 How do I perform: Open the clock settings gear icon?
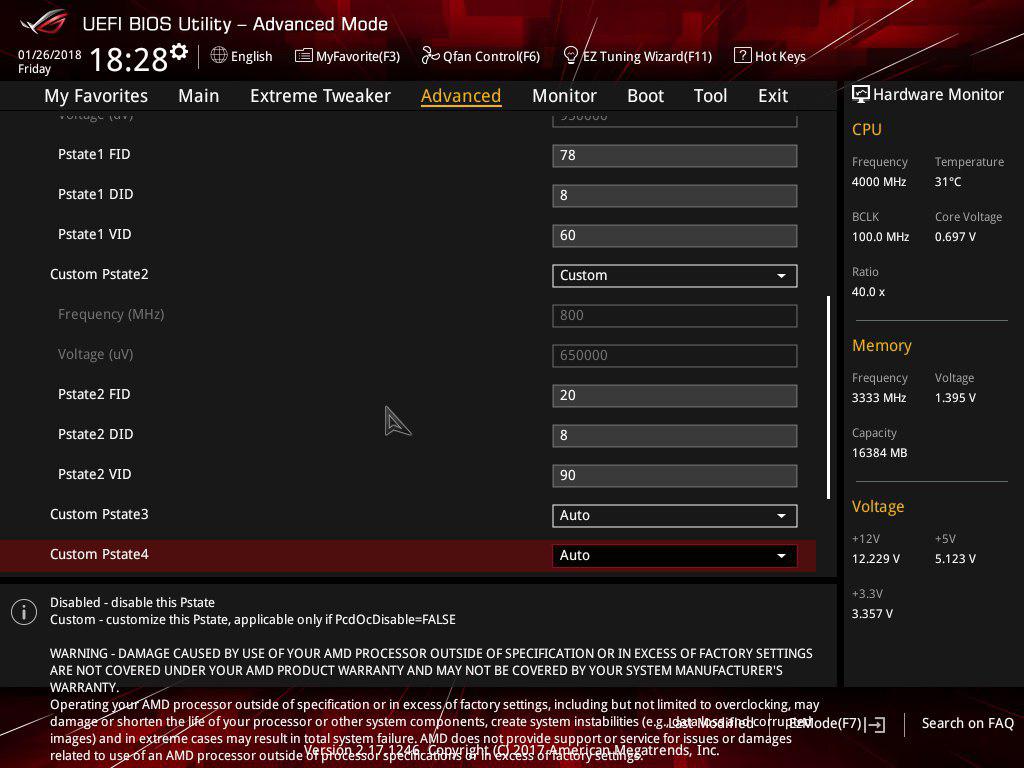point(179,51)
